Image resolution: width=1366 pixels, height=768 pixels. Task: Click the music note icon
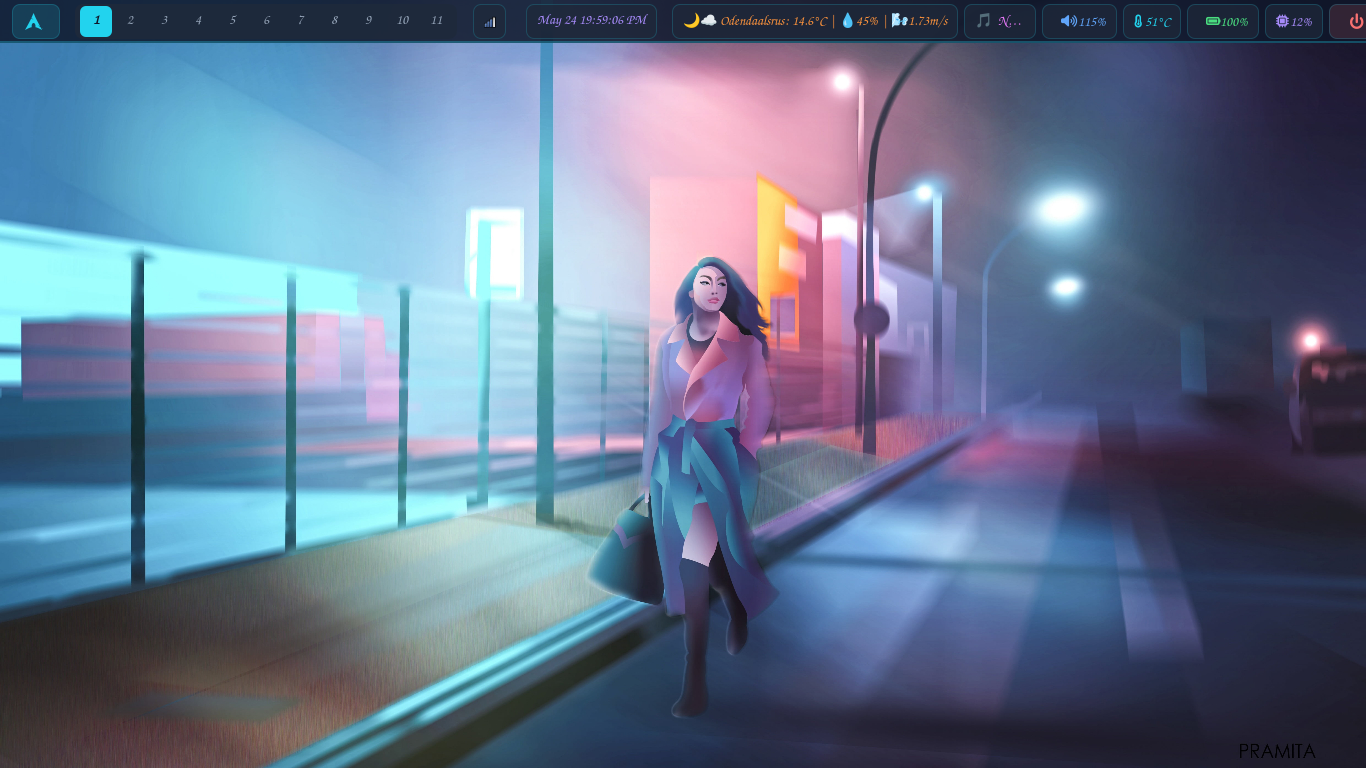click(x=984, y=21)
